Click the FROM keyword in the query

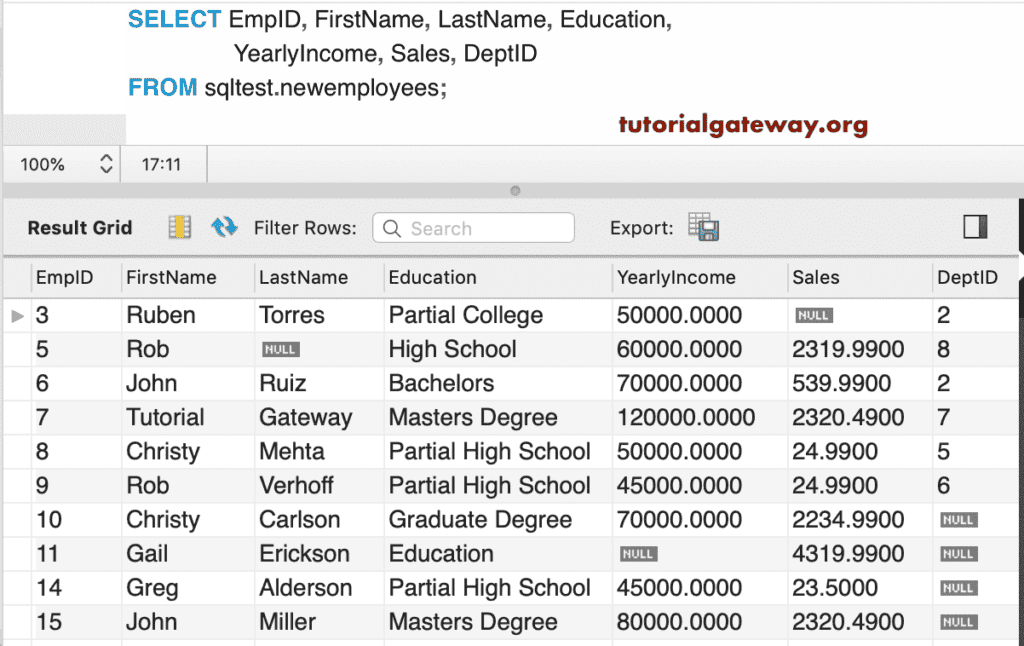coord(163,88)
